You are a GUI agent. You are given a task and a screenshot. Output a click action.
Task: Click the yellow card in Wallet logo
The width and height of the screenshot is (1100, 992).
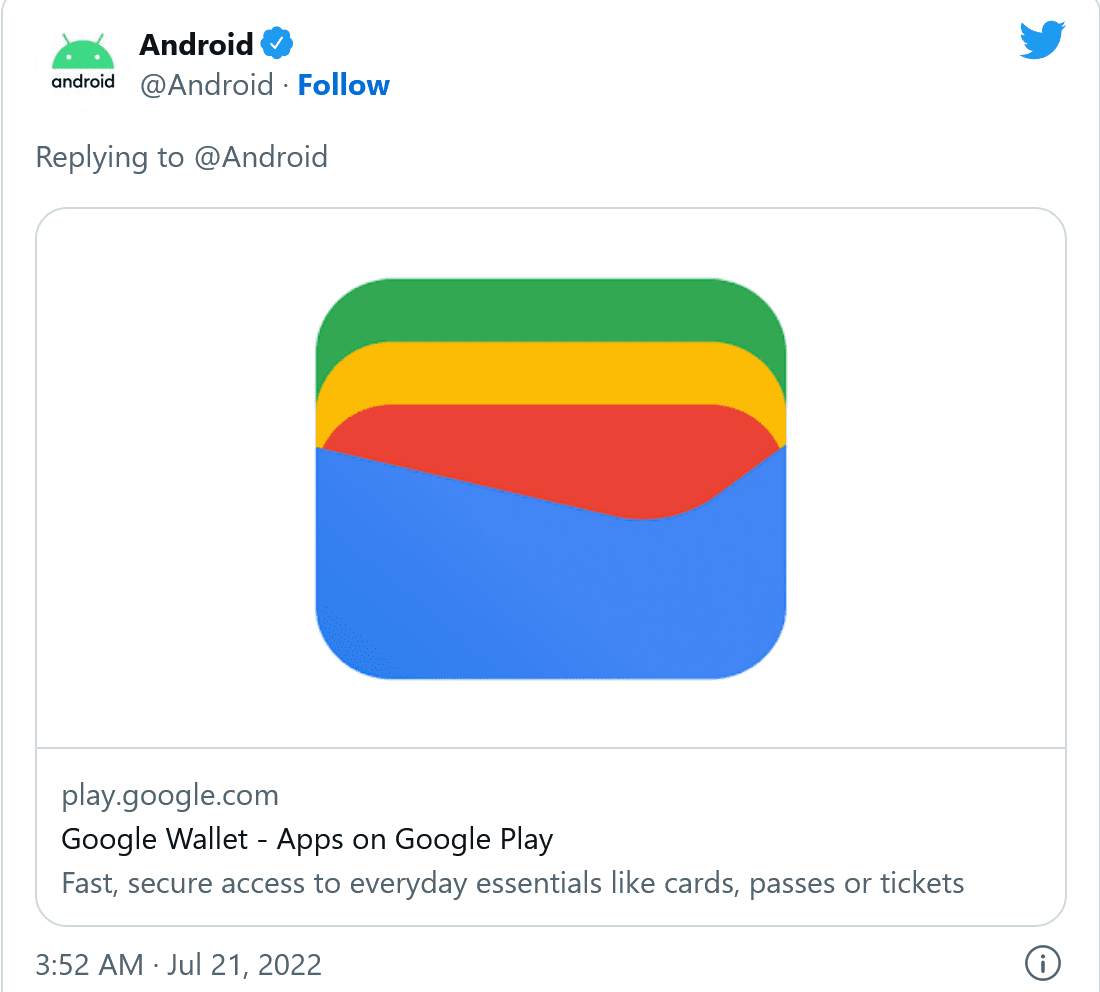pyautogui.click(x=551, y=372)
